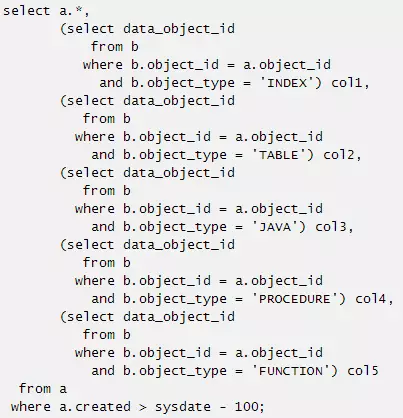
Task: Click the col3 alias
Action: pos(331,227)
